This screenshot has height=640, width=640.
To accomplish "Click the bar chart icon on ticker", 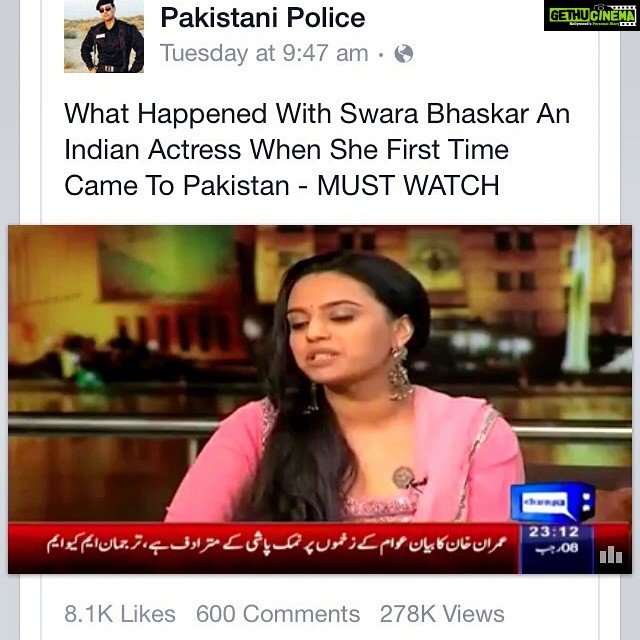I will click(611, 555).
